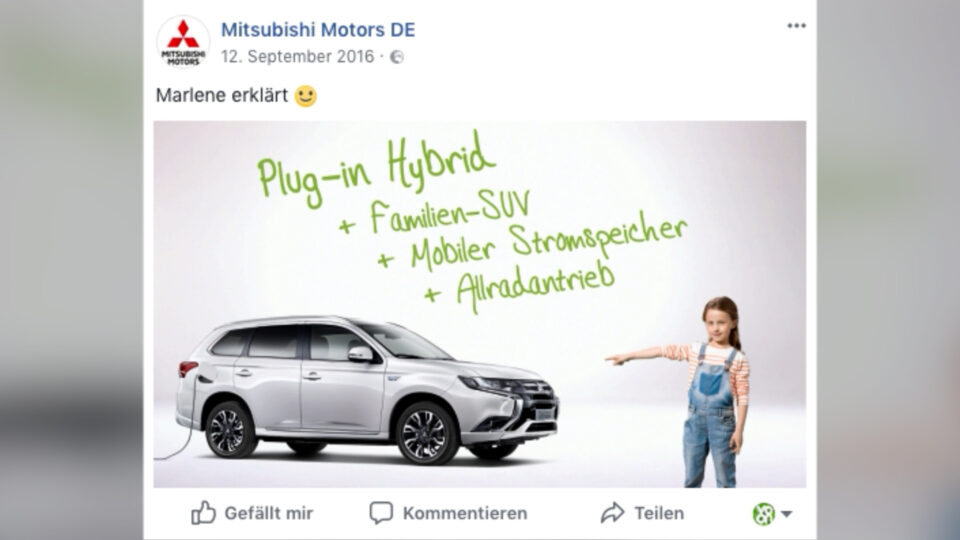Click the Marlene erklärt post text
Viewport: 960px width, 540px height.
pos(222,96)
